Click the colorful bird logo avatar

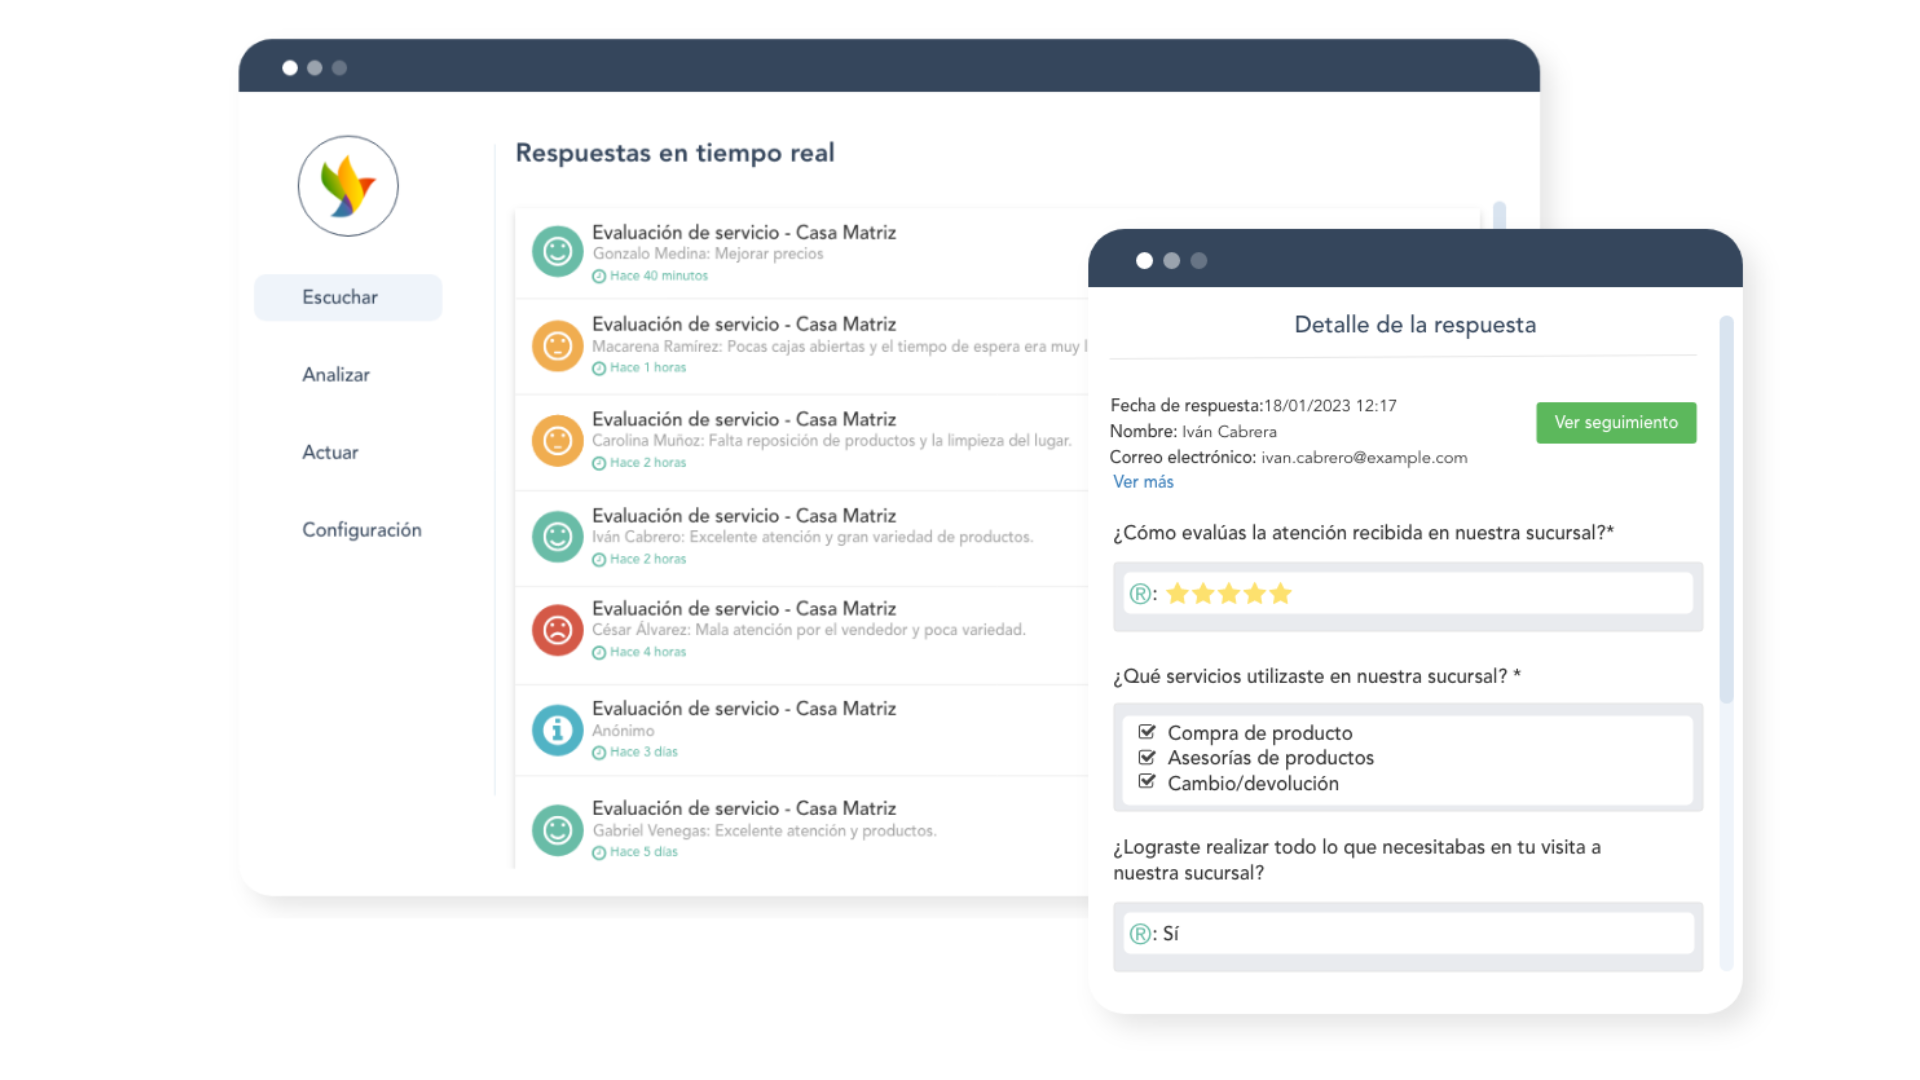tap(348, 186)
